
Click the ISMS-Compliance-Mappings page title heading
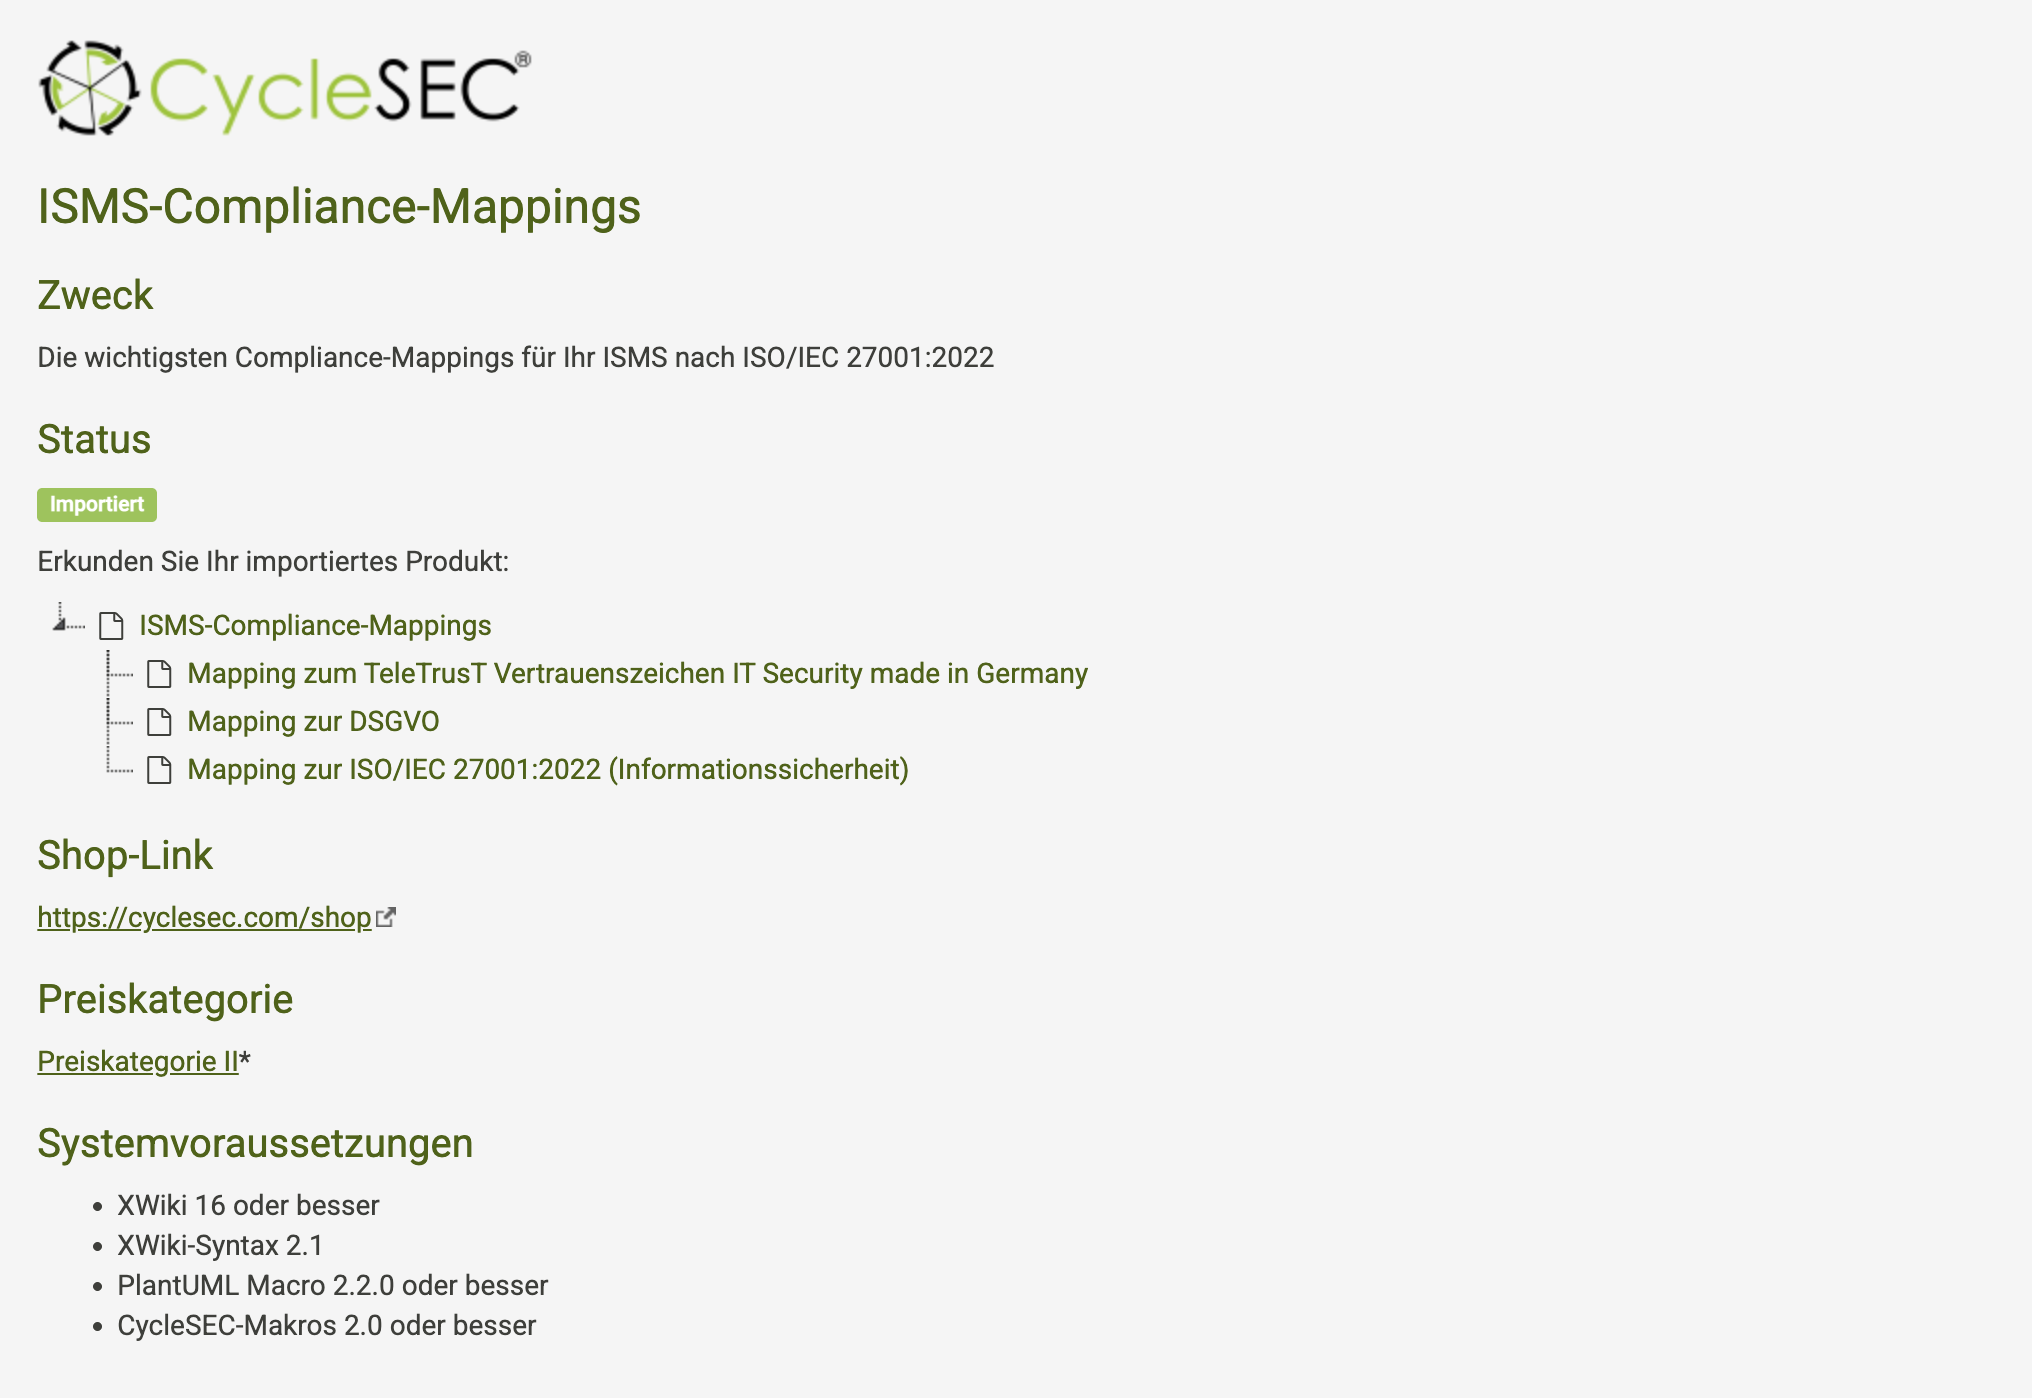click(339, 207)
